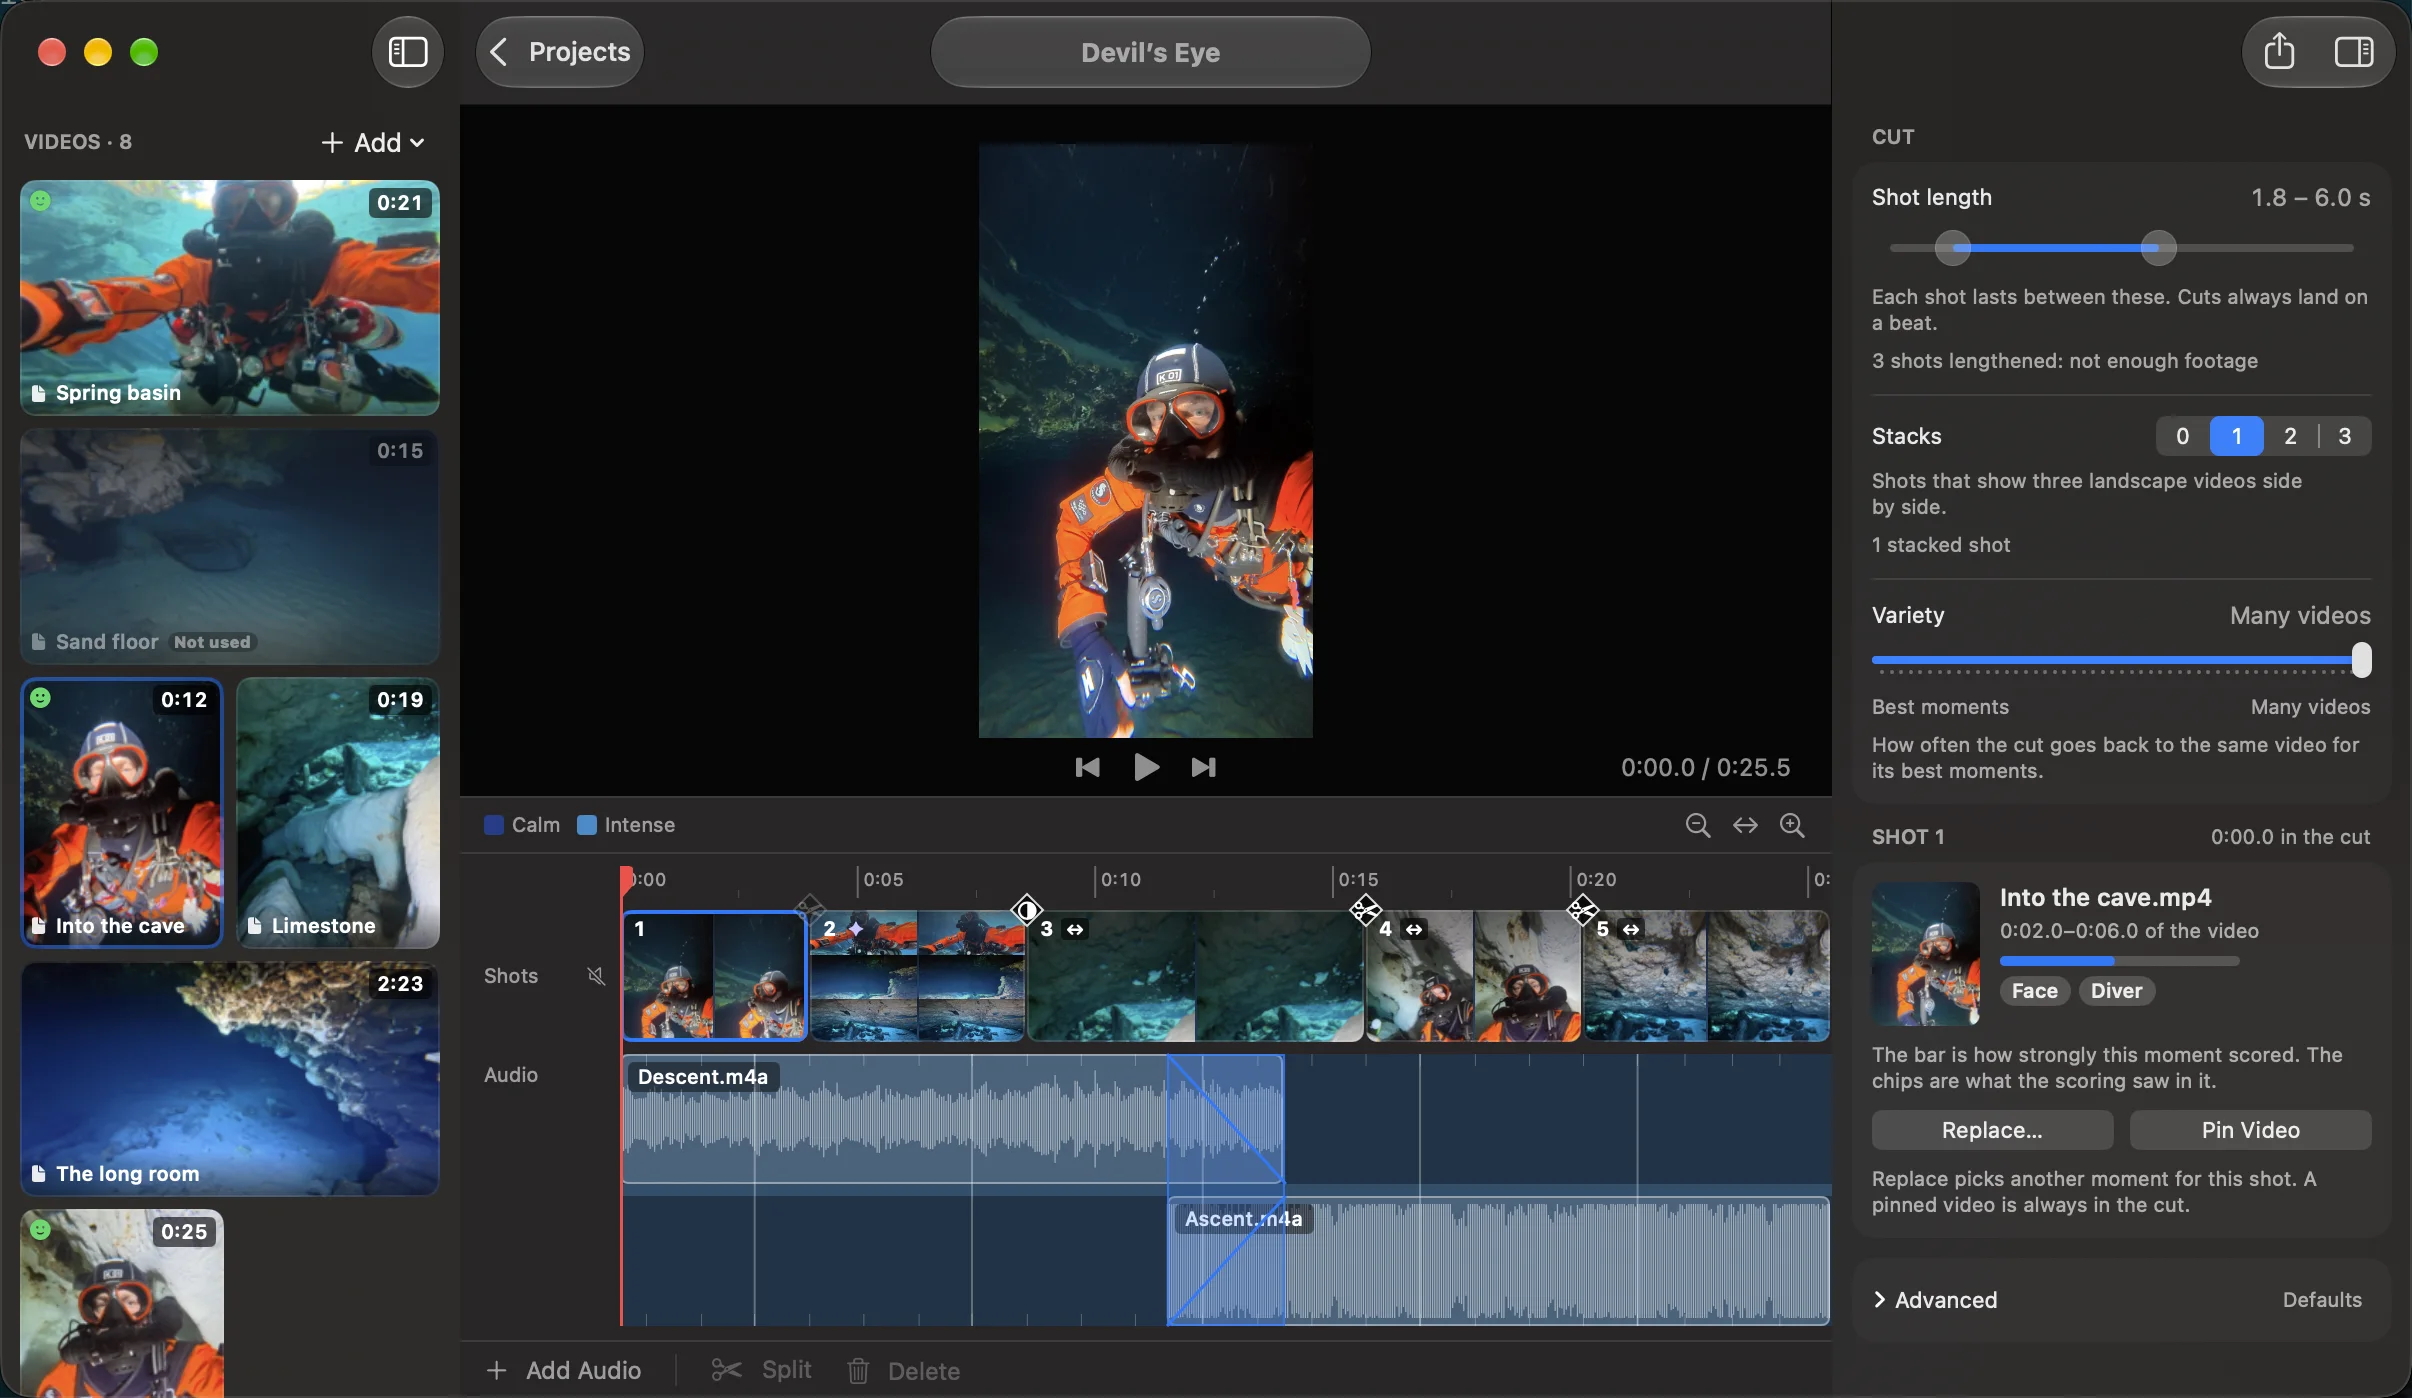This screenshot has height=1398, width=2412.
Task: Toggle the left sidebar panel icon
Action: pyautogui.click(x=408, y=52)
